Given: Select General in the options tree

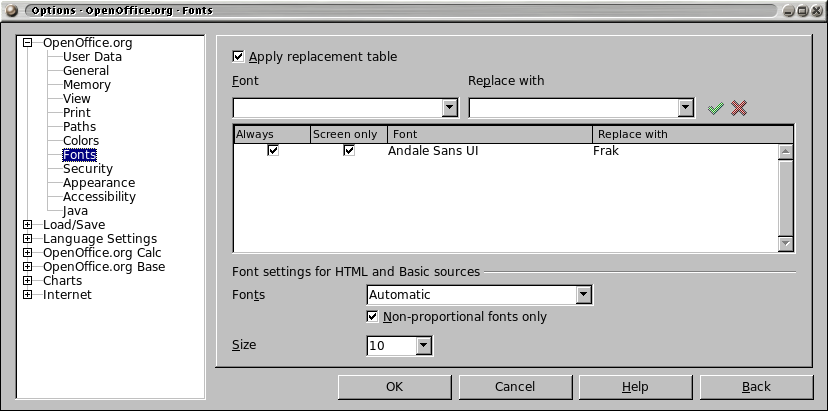Looking at the screenshot, I should [x=86, y=71].
